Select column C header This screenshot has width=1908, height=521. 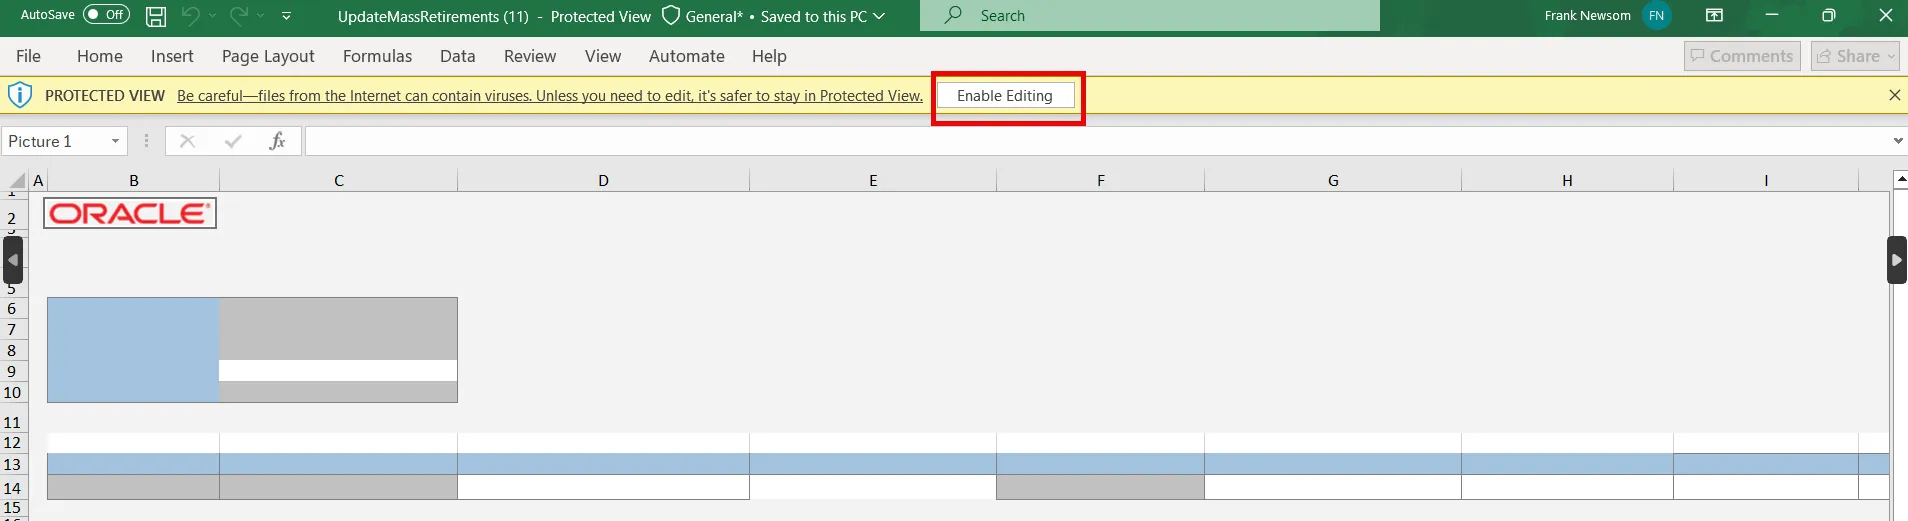click(x=339, y=181)
